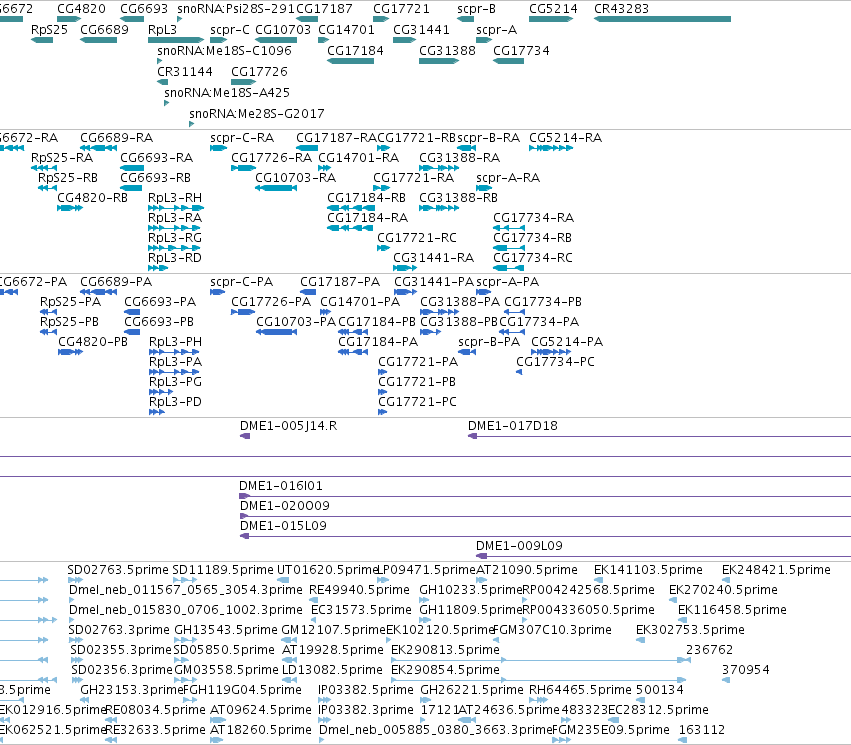Select EST AT09624.5prime
Image resolution: width=851 pixels, height=745 pixels.
pyautogui.click(x=216, y=721)
